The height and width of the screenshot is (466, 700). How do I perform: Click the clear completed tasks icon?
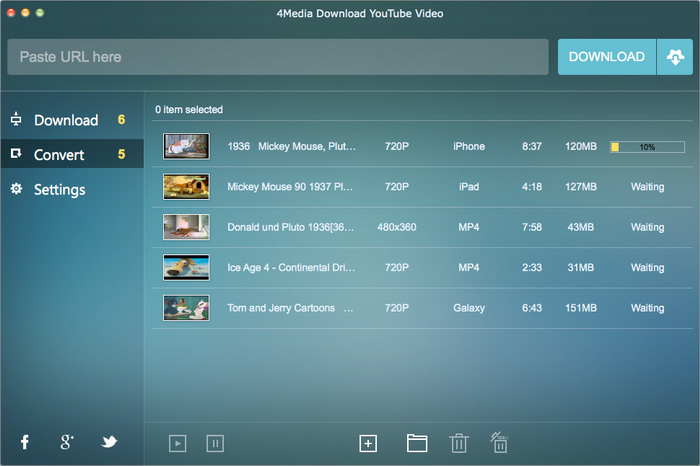coord(499,442)
